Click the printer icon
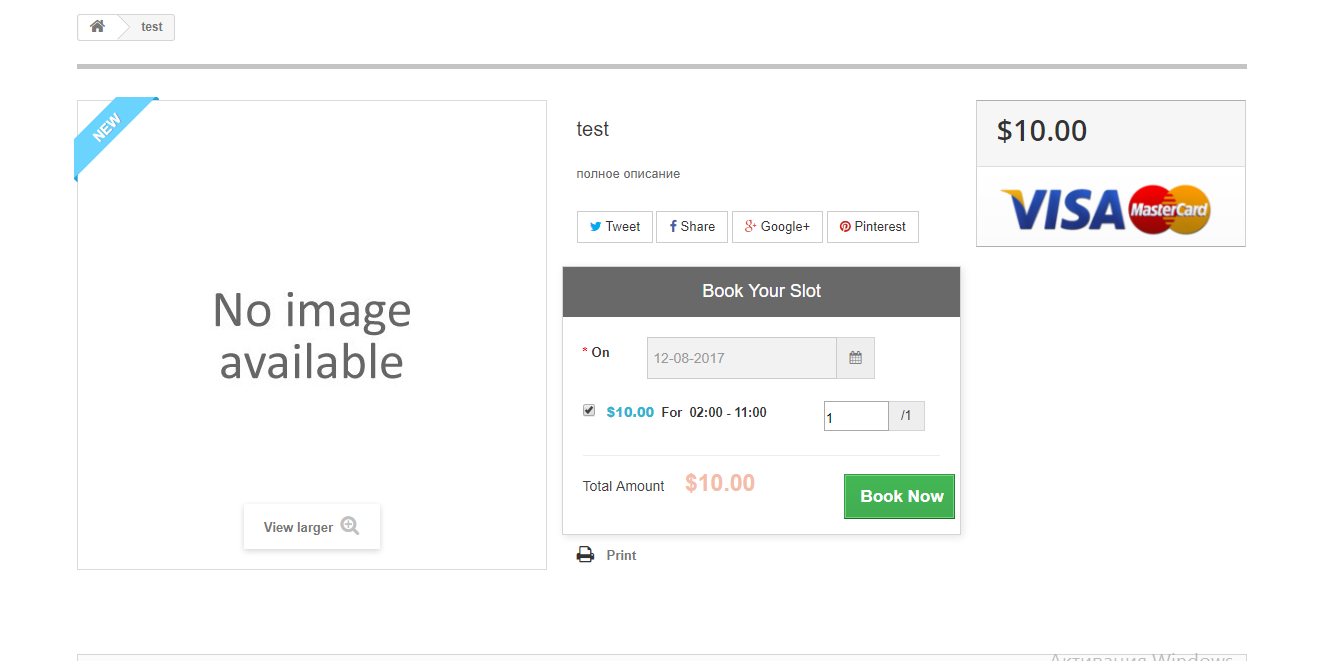1343x661 pixels. [585, 555]
